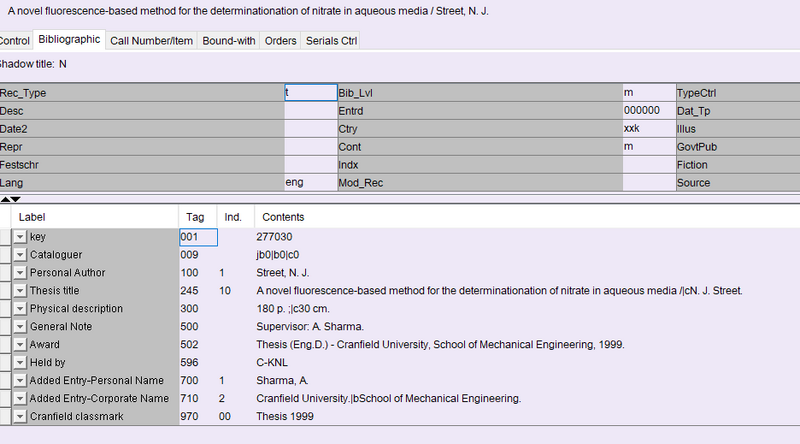Edit the Lang field showing eng

311,182
